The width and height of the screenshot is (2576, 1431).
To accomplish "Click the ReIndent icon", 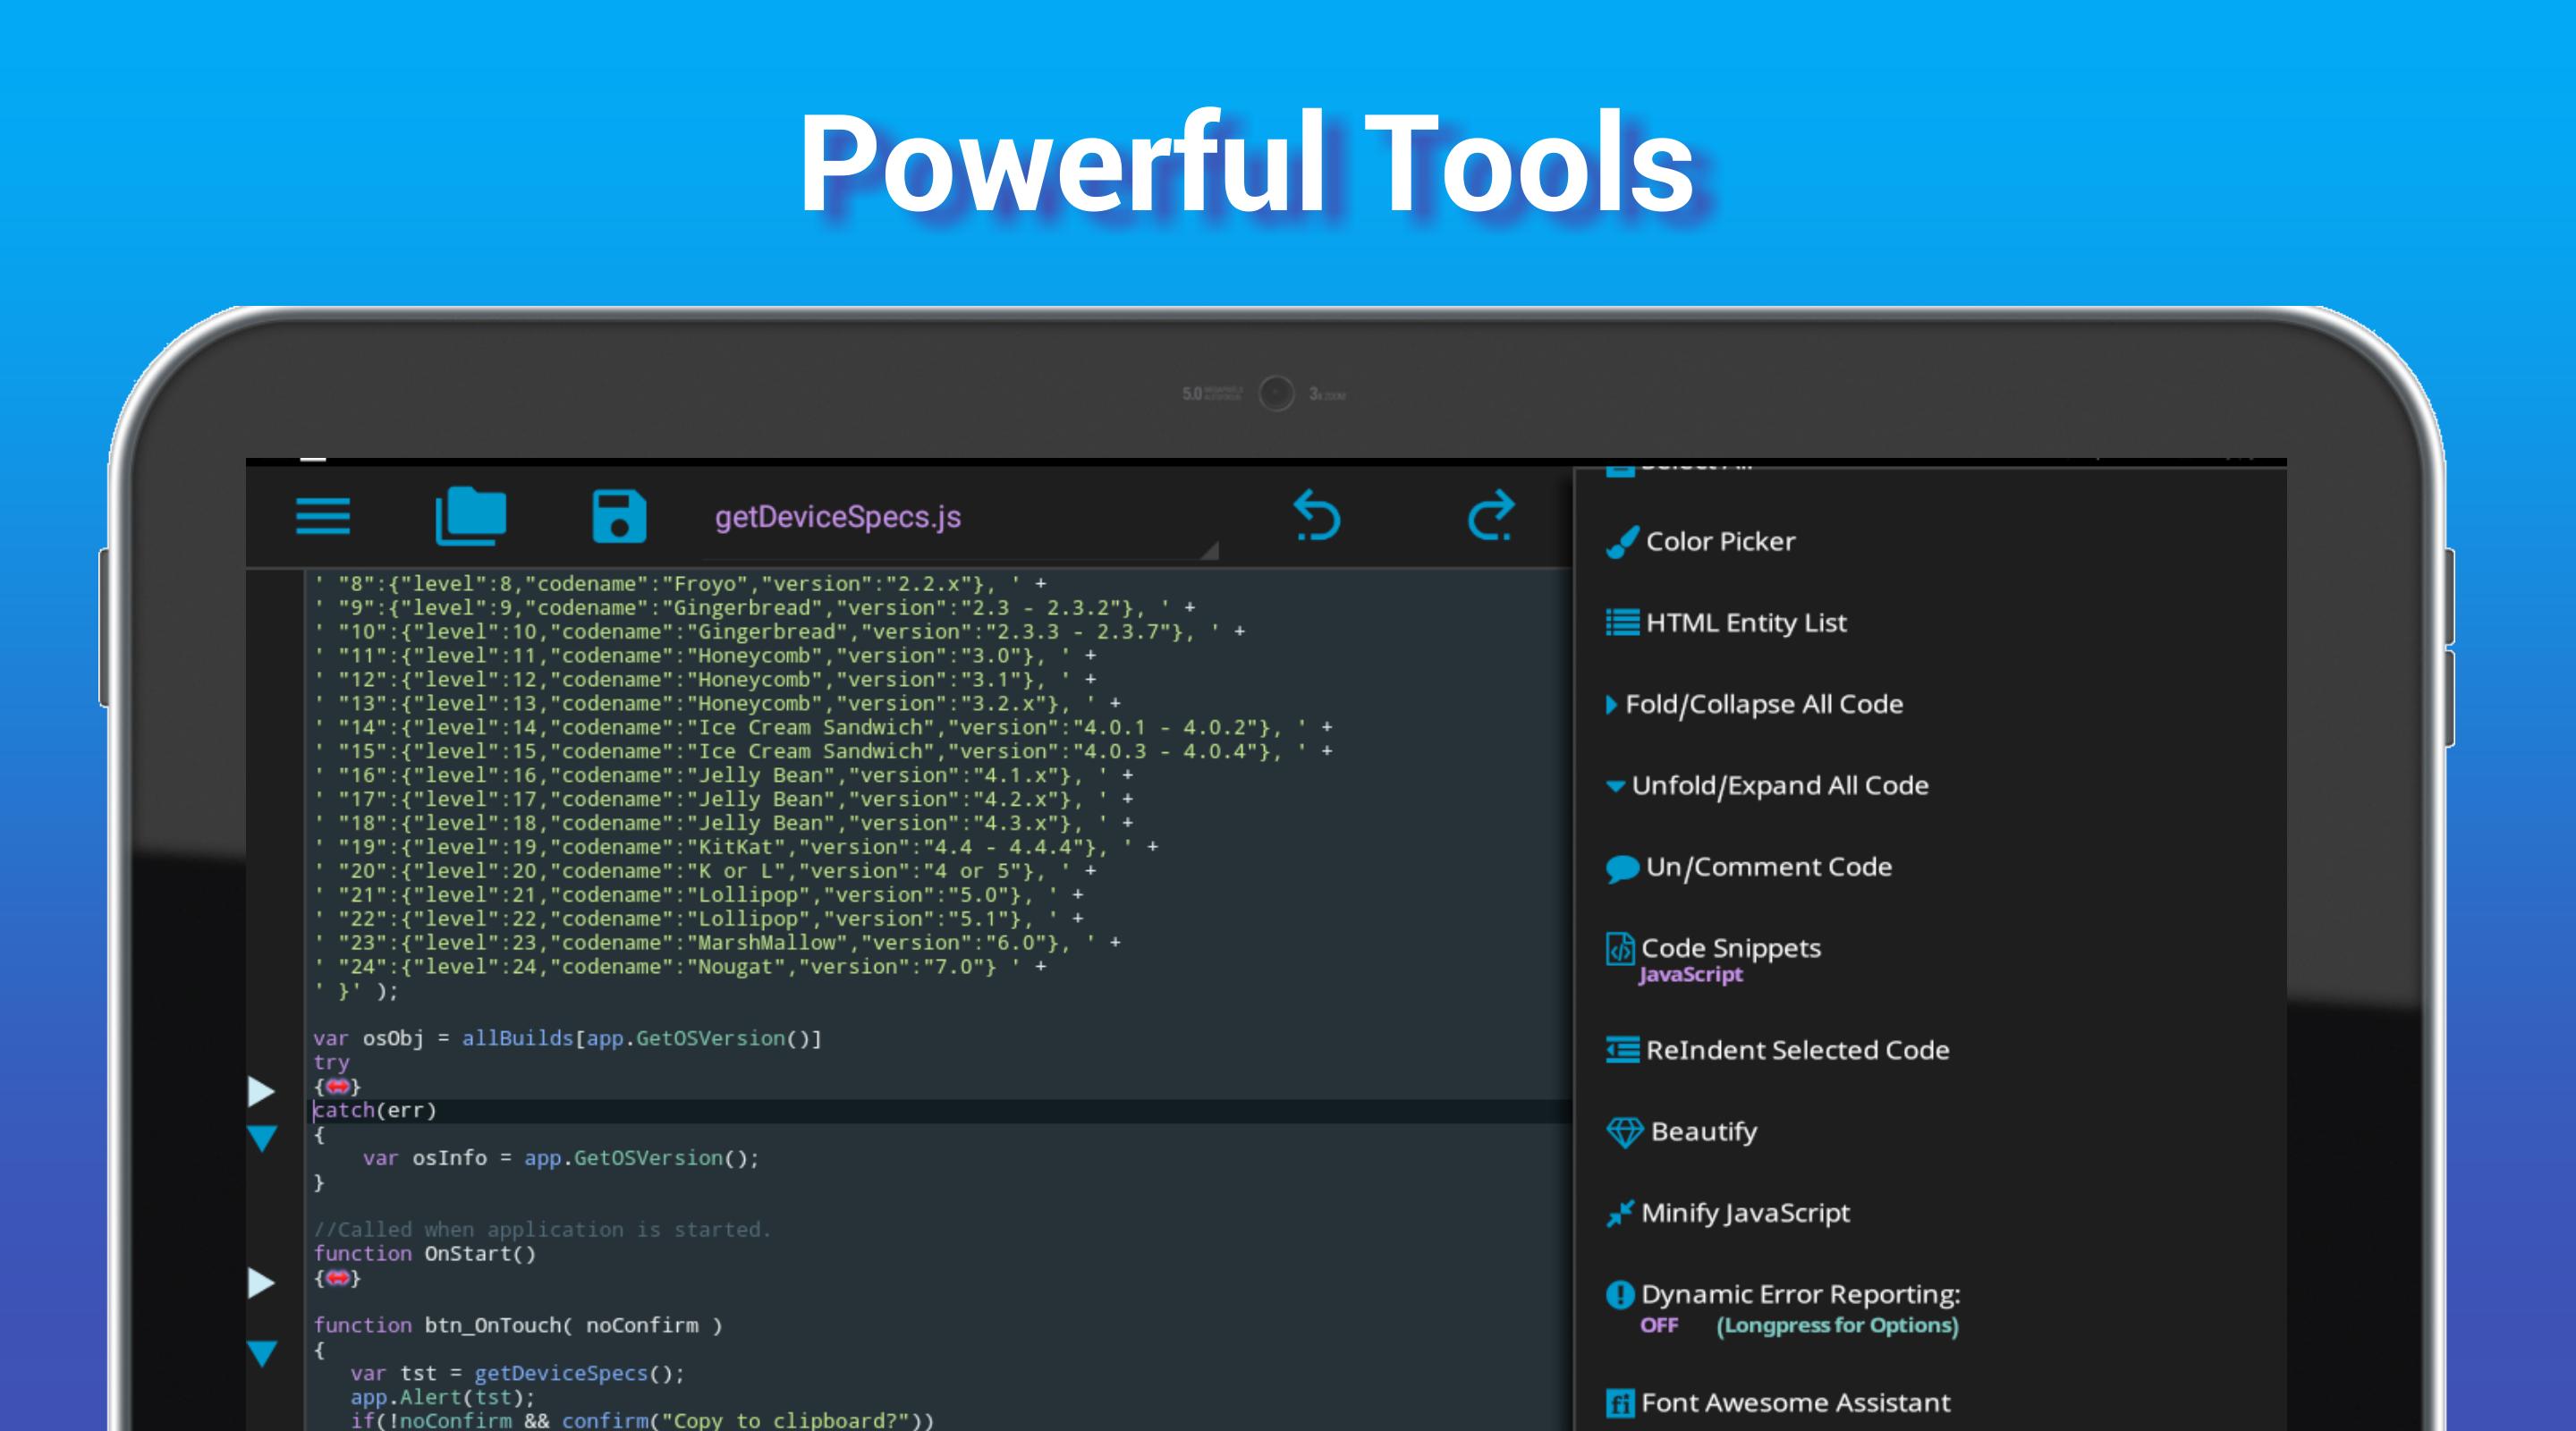I will pos(1622,1049).
